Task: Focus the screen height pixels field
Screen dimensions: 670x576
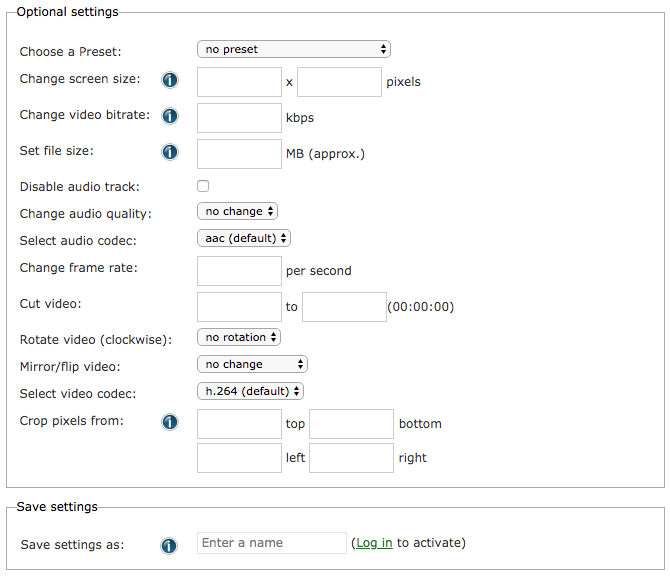Action: (x=340, y=82)
